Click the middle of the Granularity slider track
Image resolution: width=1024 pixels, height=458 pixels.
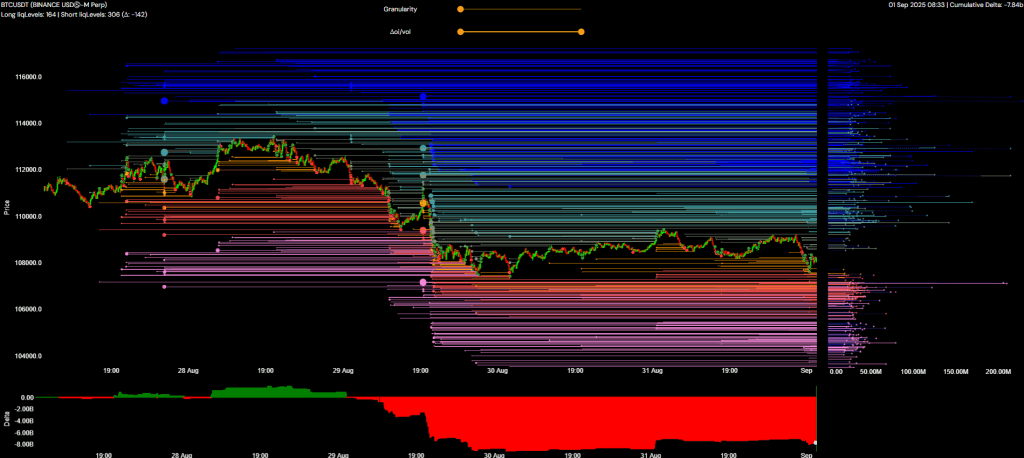click(520, 9)
